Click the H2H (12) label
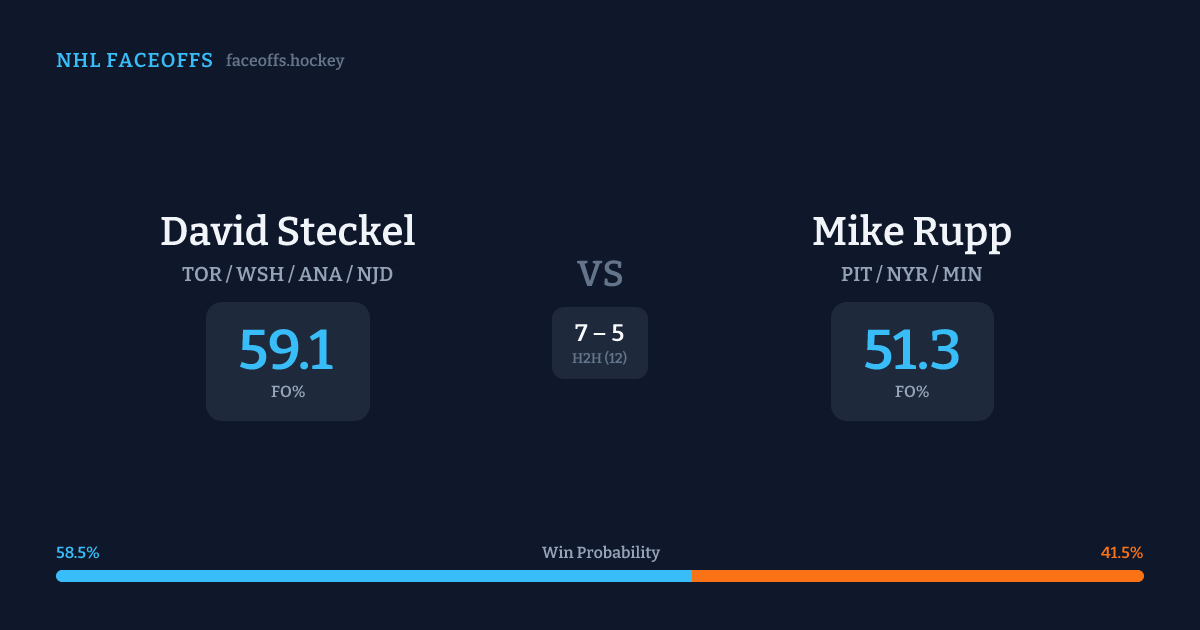This screenshot has height=630, width=1200. (x=600, y=358)
